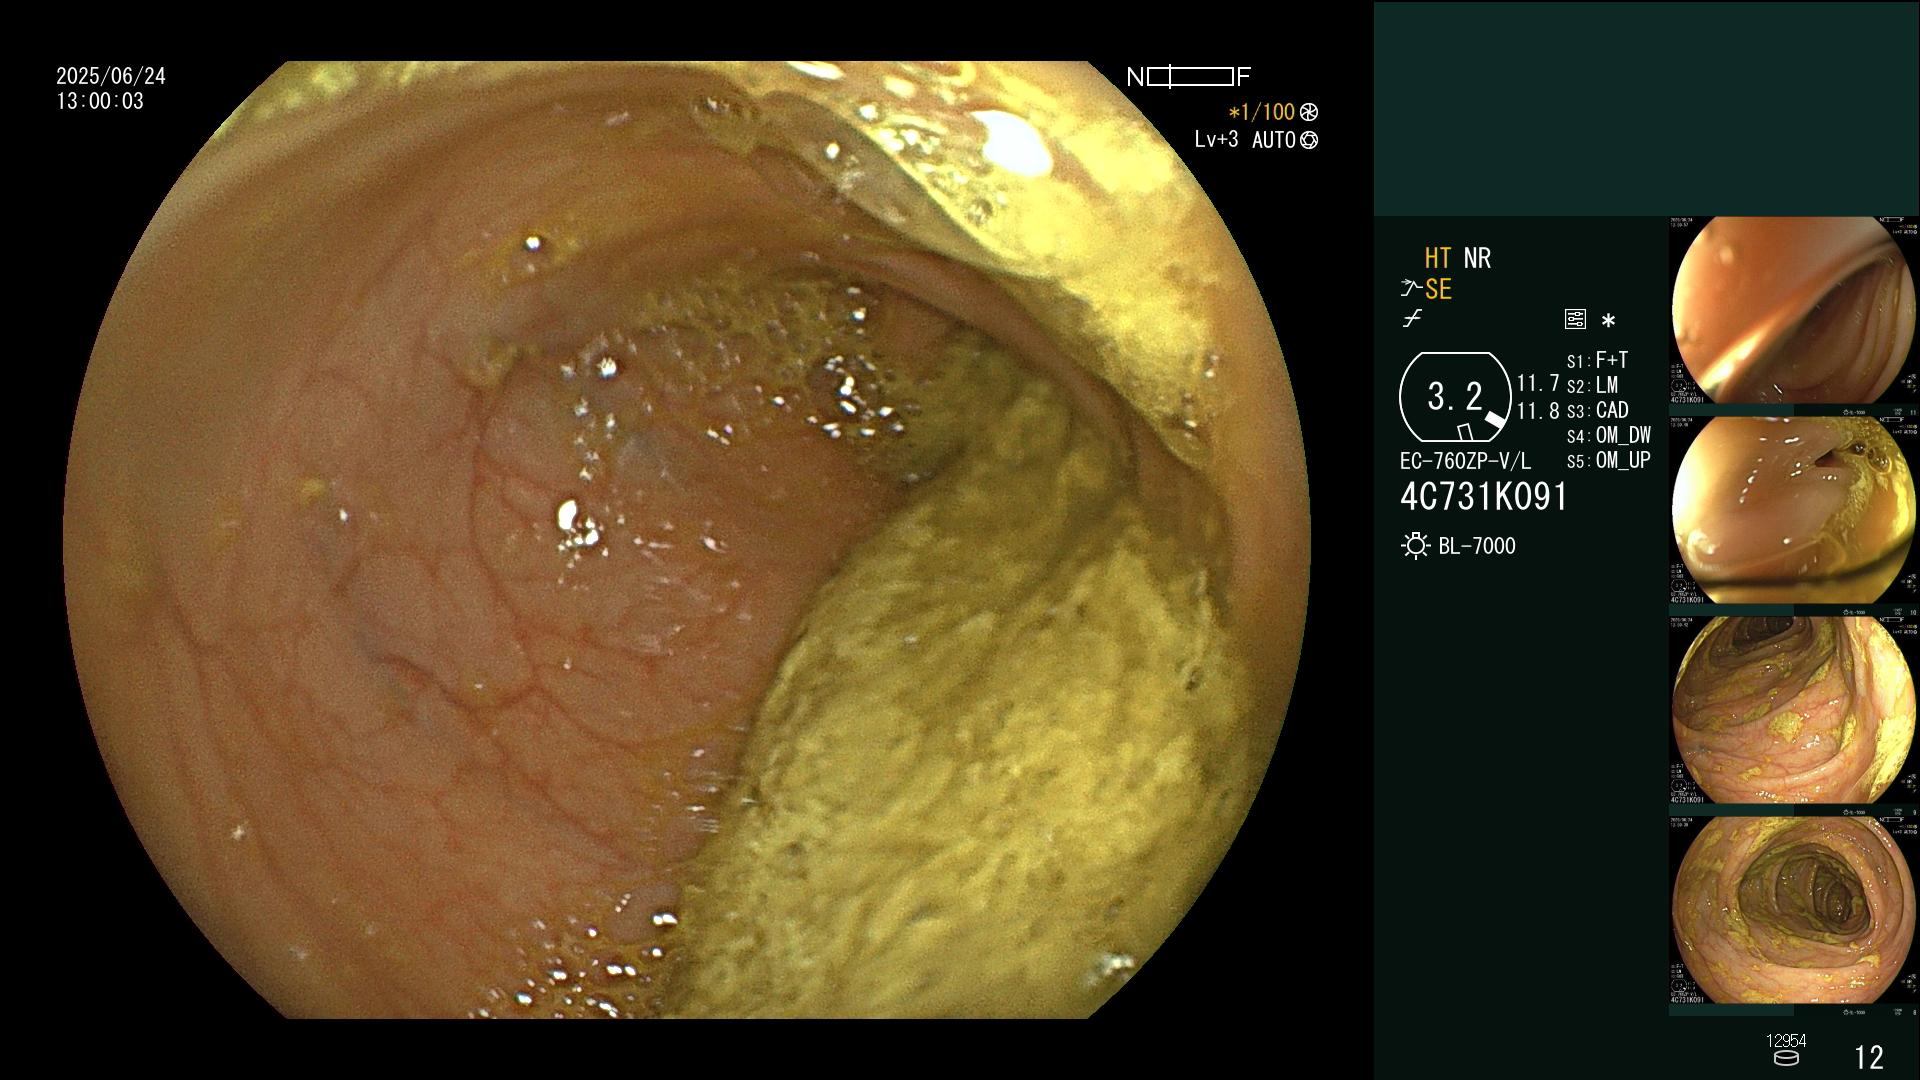The width and height of the screenshot is (1920, 1080).
Task: Select the S2: LM switch assignment
Action: tap(1593, 386)
